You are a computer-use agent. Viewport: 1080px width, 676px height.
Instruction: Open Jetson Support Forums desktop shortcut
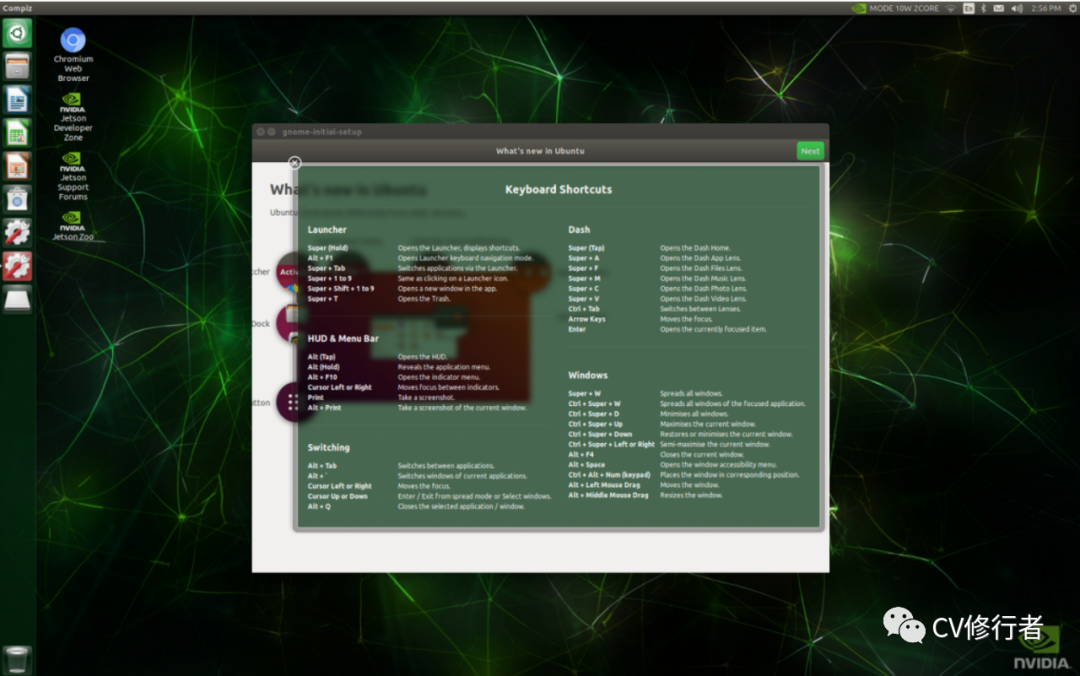[73, 176]
